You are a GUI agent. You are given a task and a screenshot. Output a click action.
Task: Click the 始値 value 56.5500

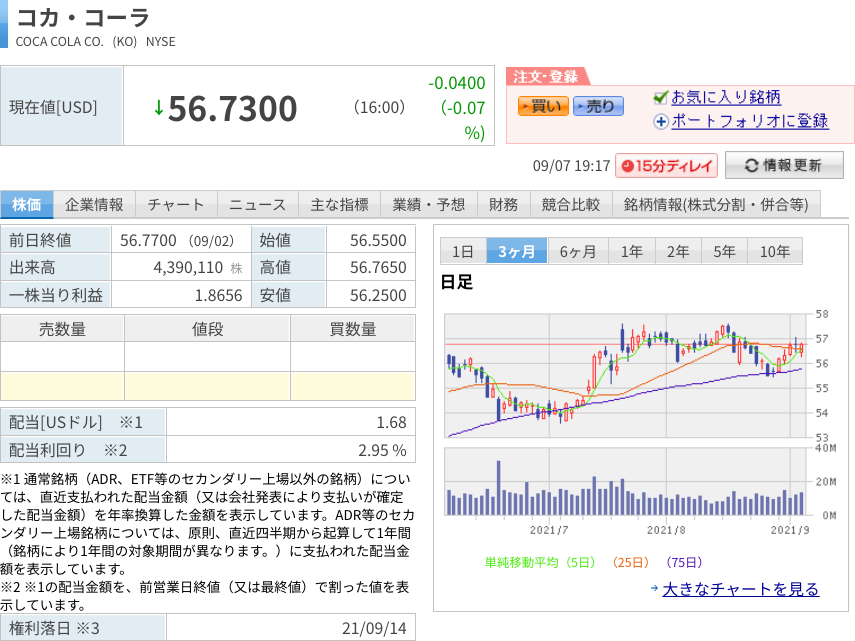(378, 240)
